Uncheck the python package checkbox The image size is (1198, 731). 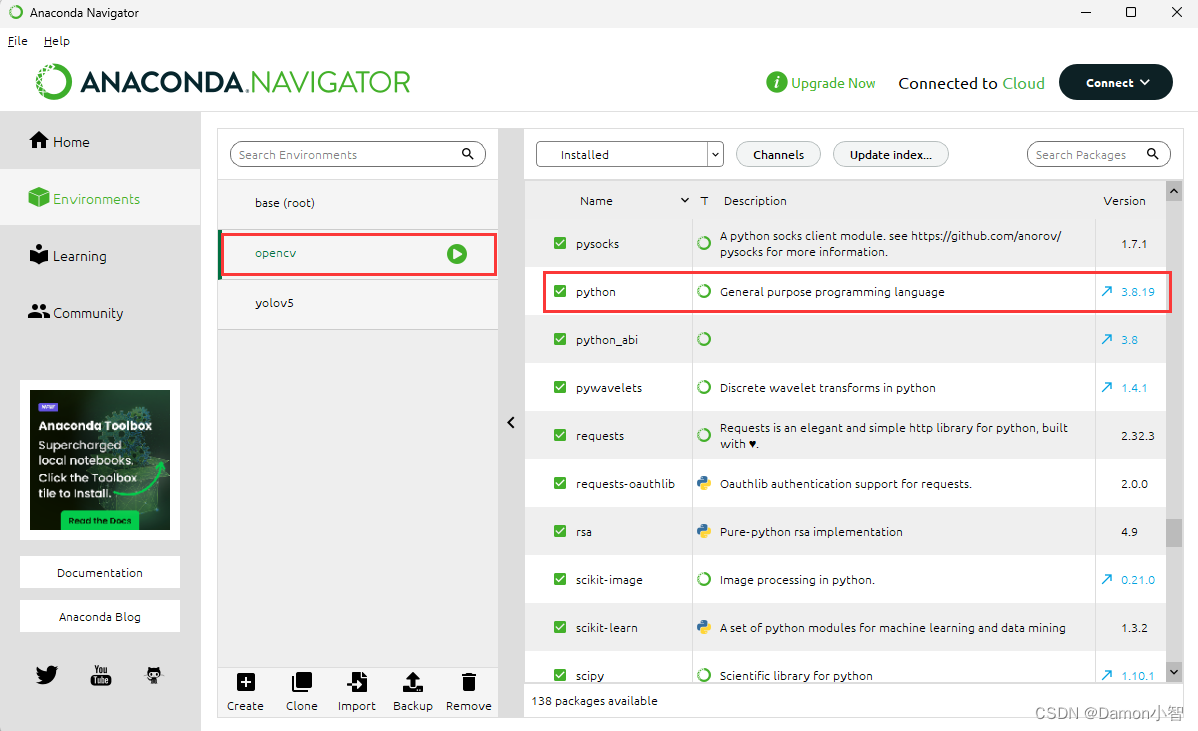point(560,292)
